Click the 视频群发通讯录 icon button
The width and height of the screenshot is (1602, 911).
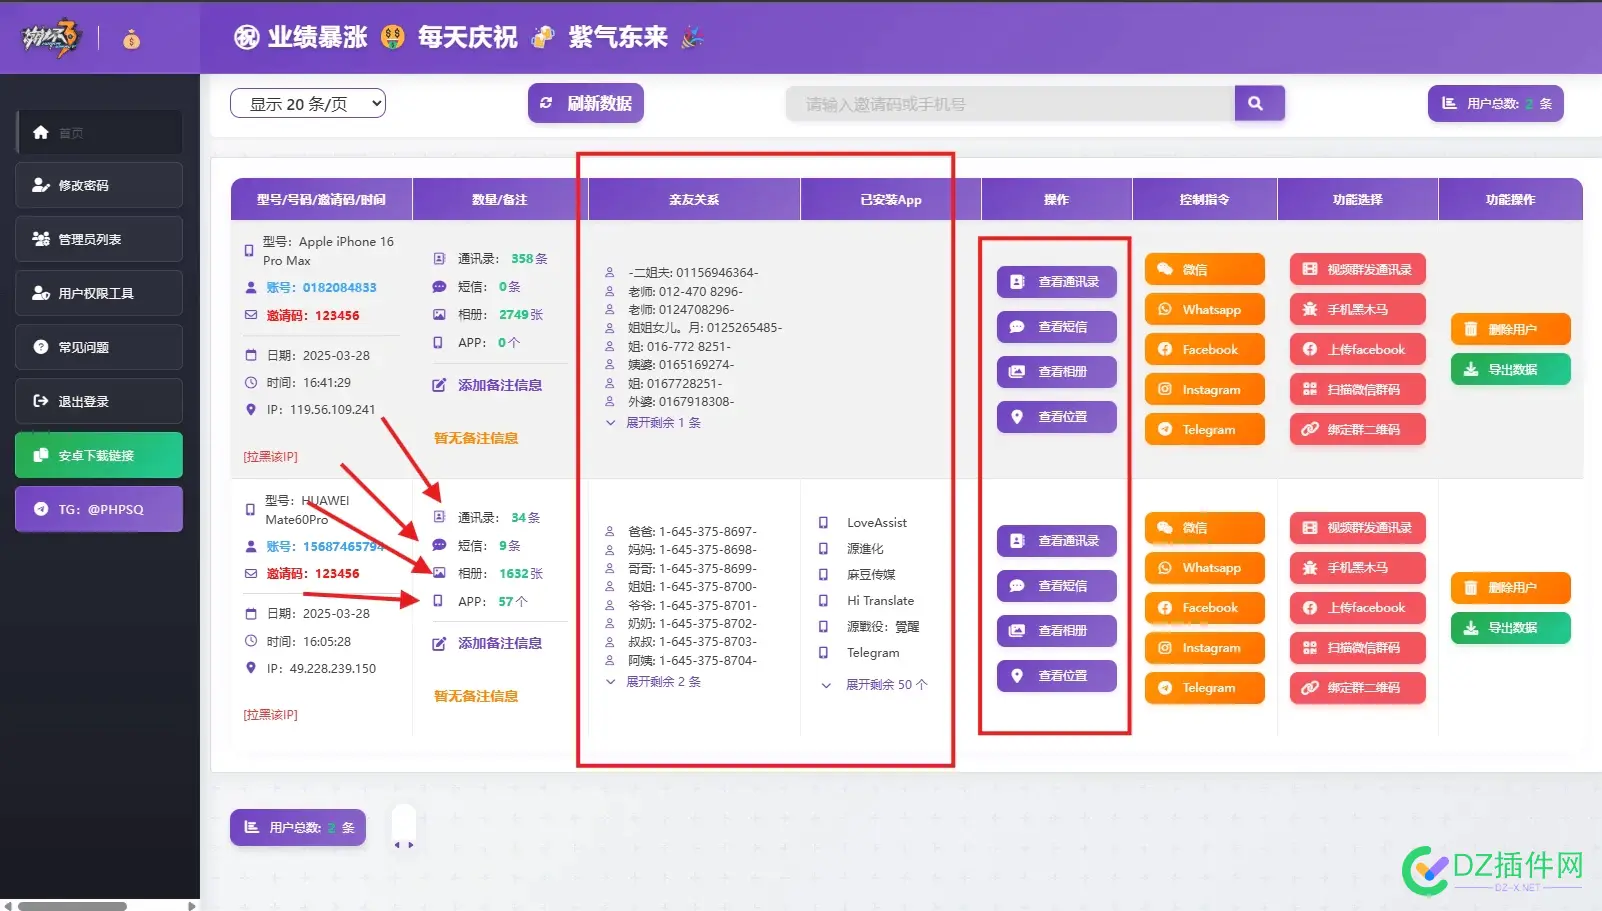tap(1357, 268)
